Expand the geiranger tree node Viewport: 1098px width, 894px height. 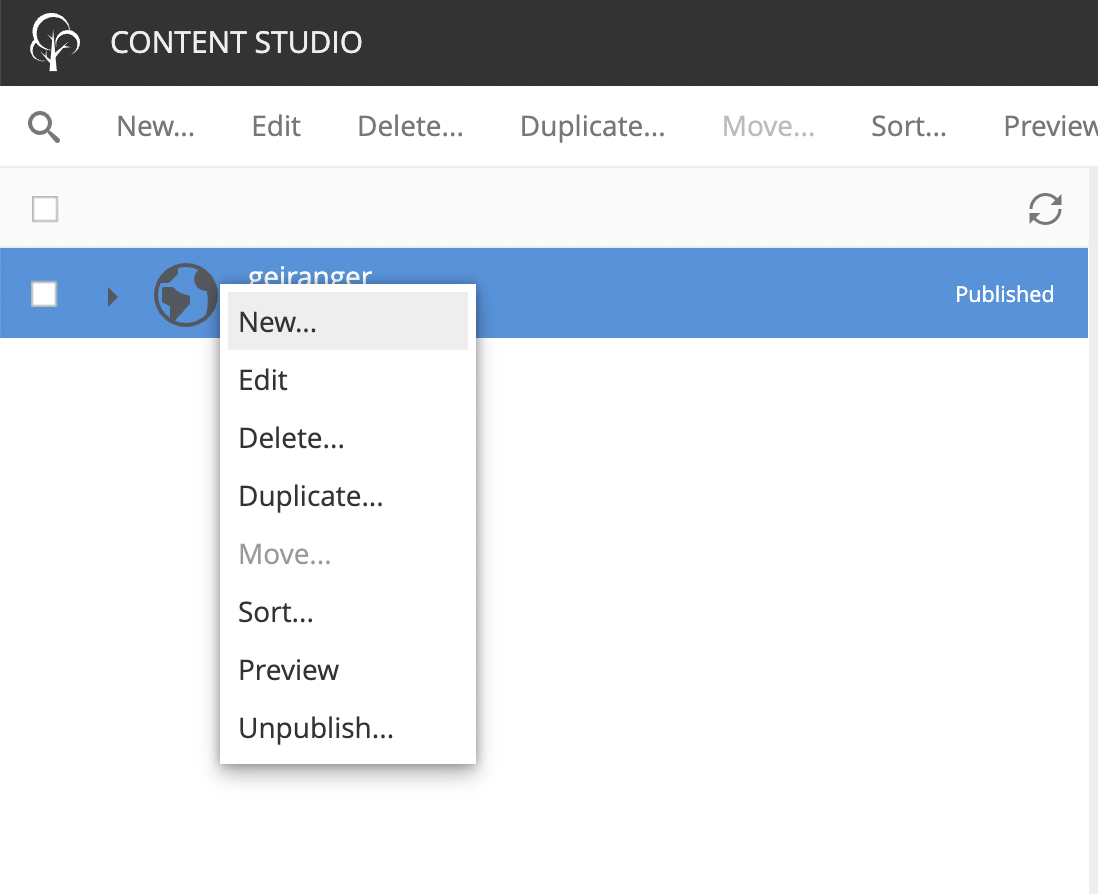point(112,296)
